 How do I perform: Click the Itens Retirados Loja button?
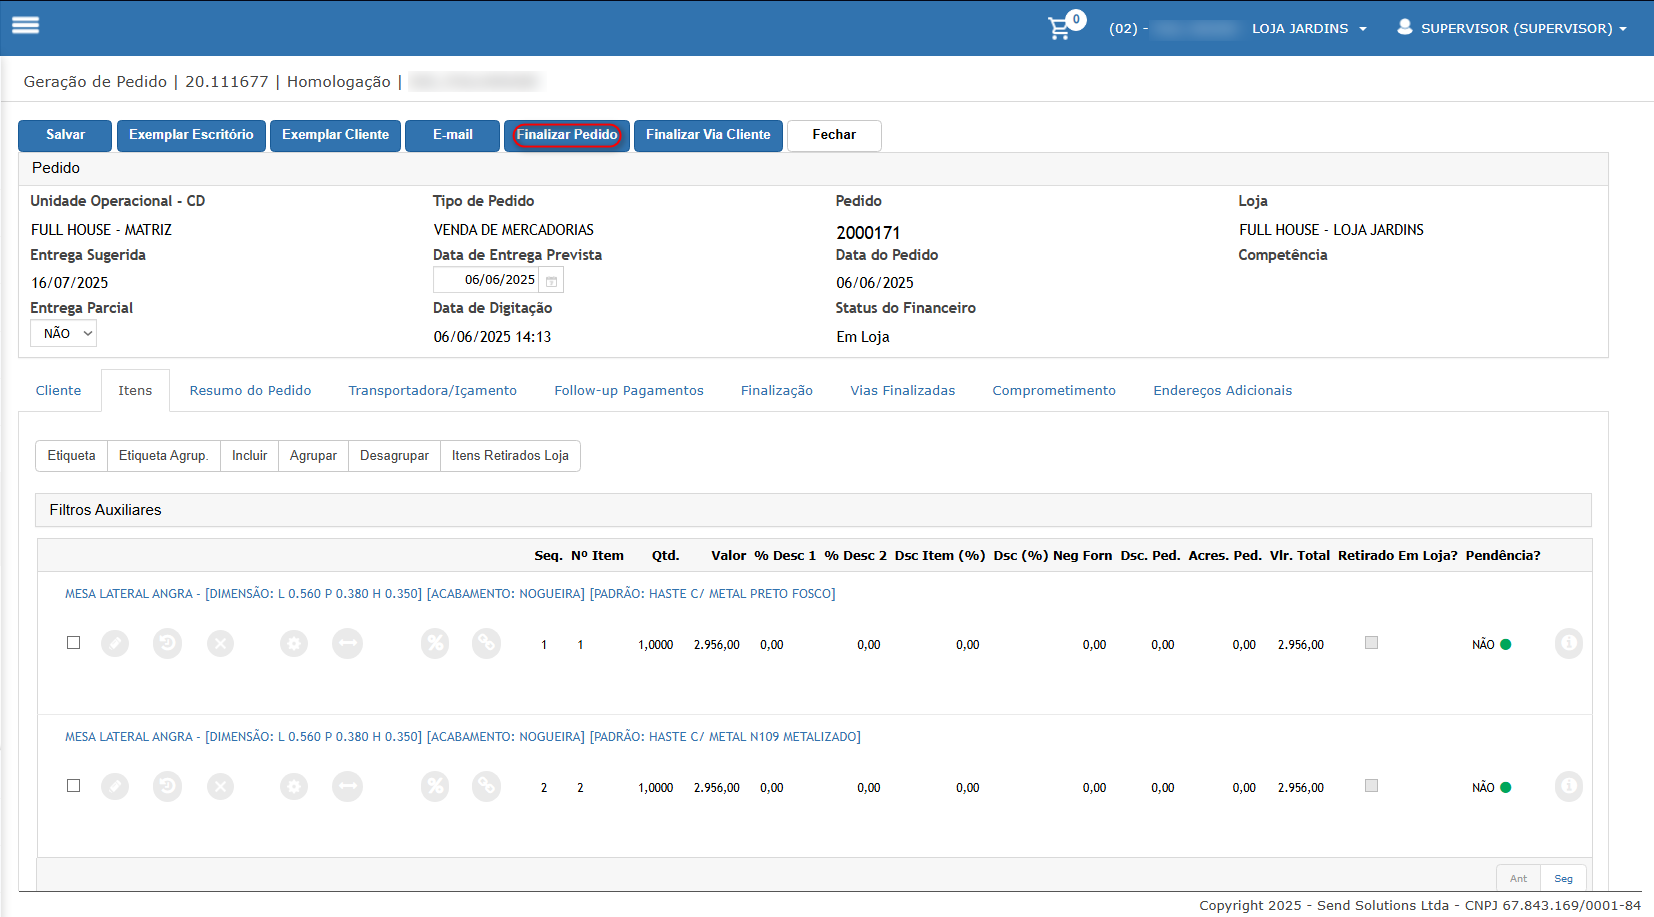[x=510, y=456]
